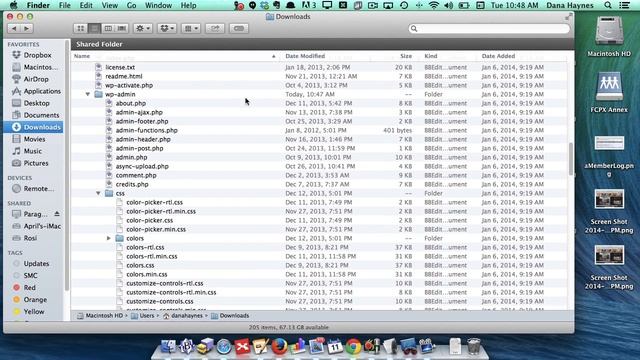Sort by the Date Added column header
640x360 pixels.
(x=498, y=56)
